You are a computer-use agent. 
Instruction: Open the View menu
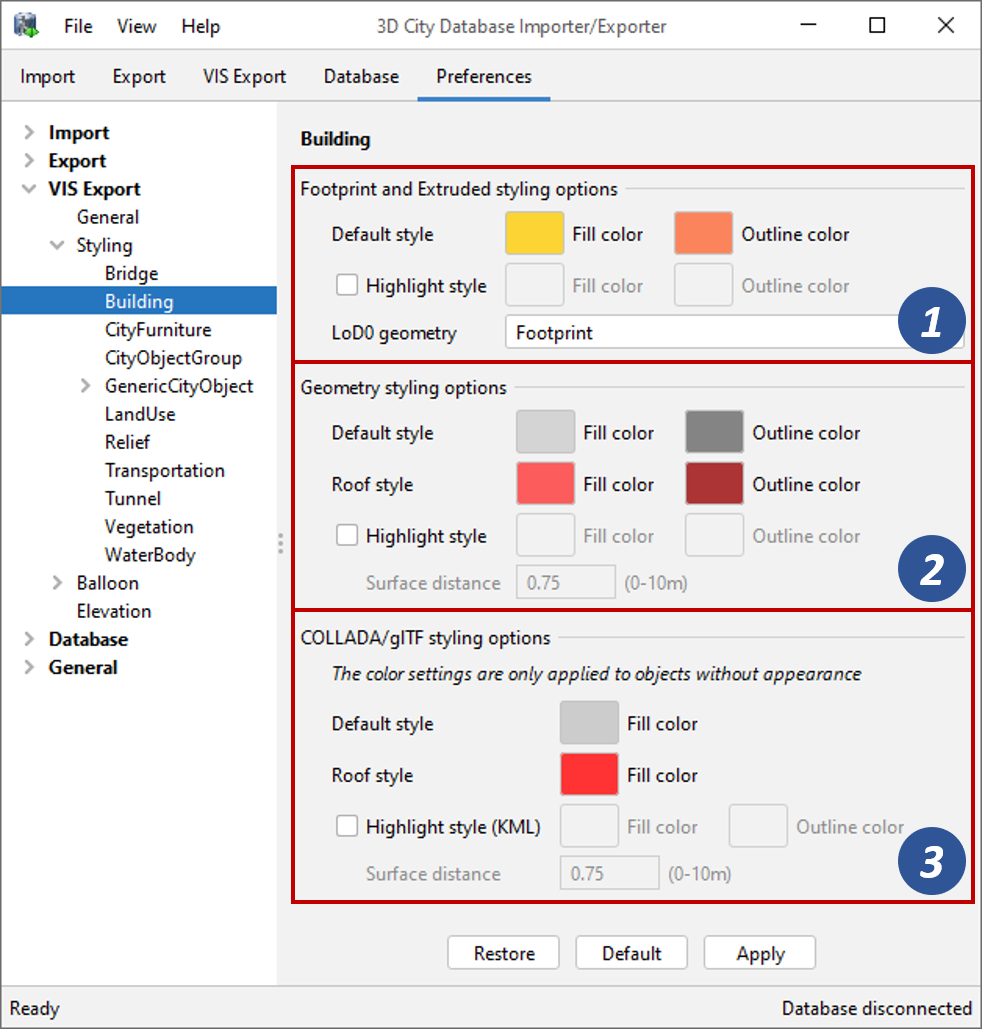click(137, 26)
